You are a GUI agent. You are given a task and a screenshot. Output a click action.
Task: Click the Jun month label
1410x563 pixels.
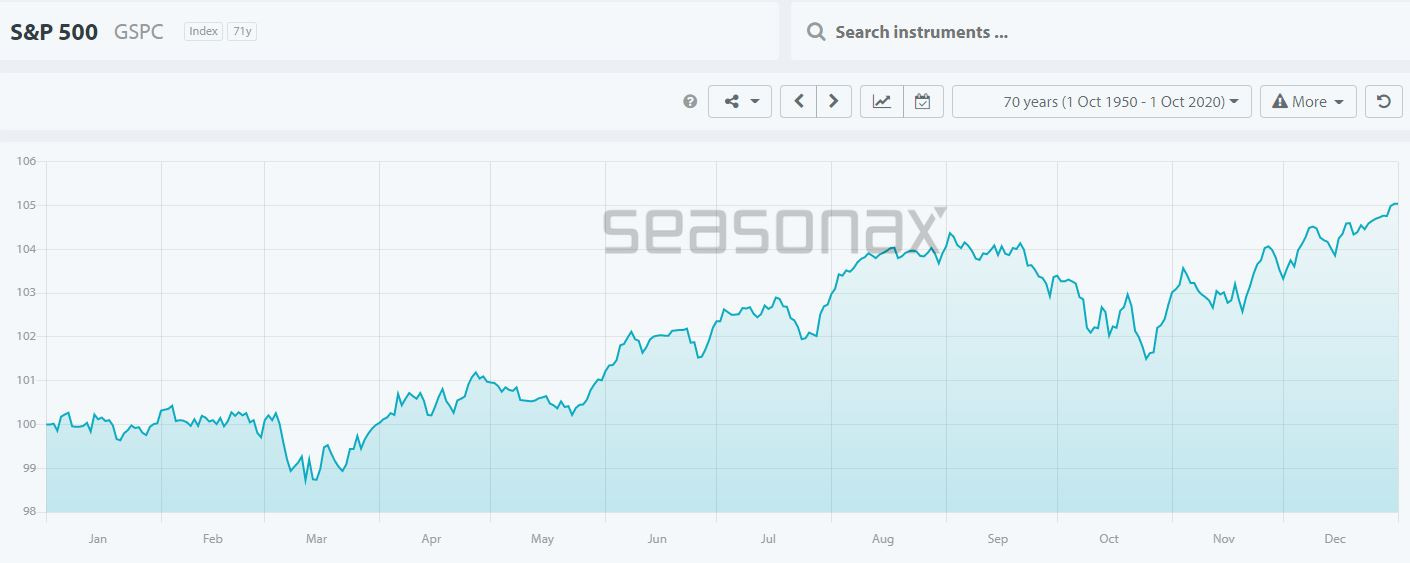click(657, 539)
